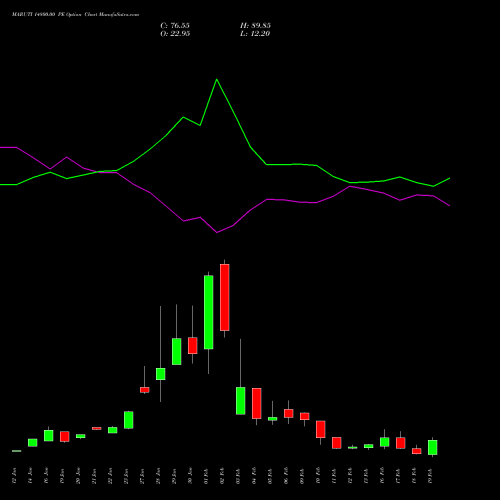Click the tall red candle above 02 Feb

click(225, 297)
